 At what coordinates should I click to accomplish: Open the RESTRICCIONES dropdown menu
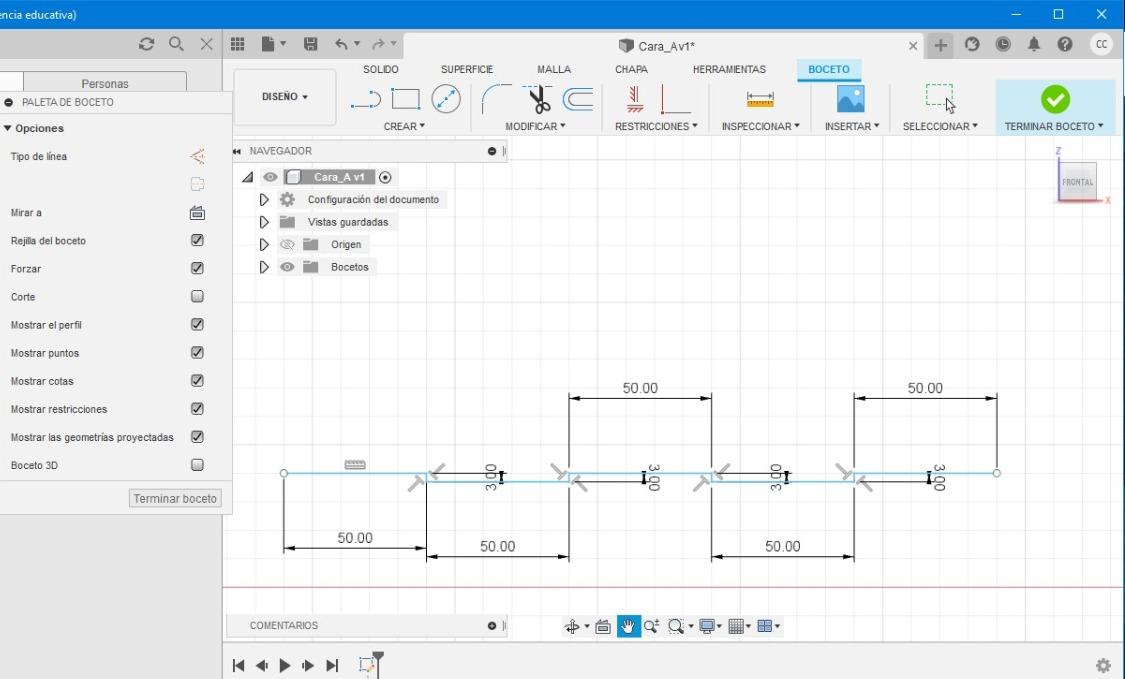tap(656, 126)
